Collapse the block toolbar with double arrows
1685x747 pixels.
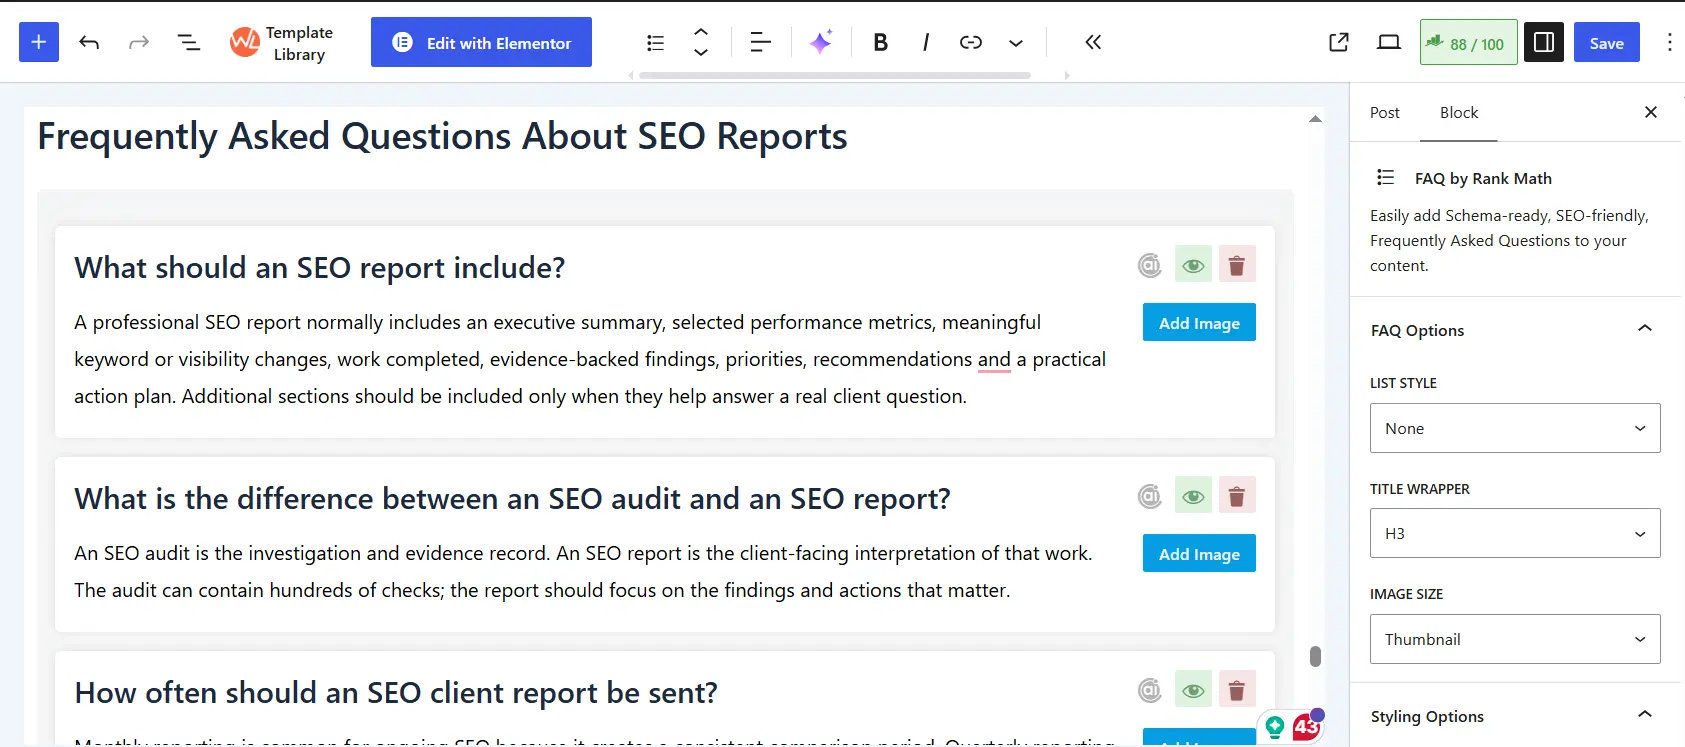[1093, 42]
